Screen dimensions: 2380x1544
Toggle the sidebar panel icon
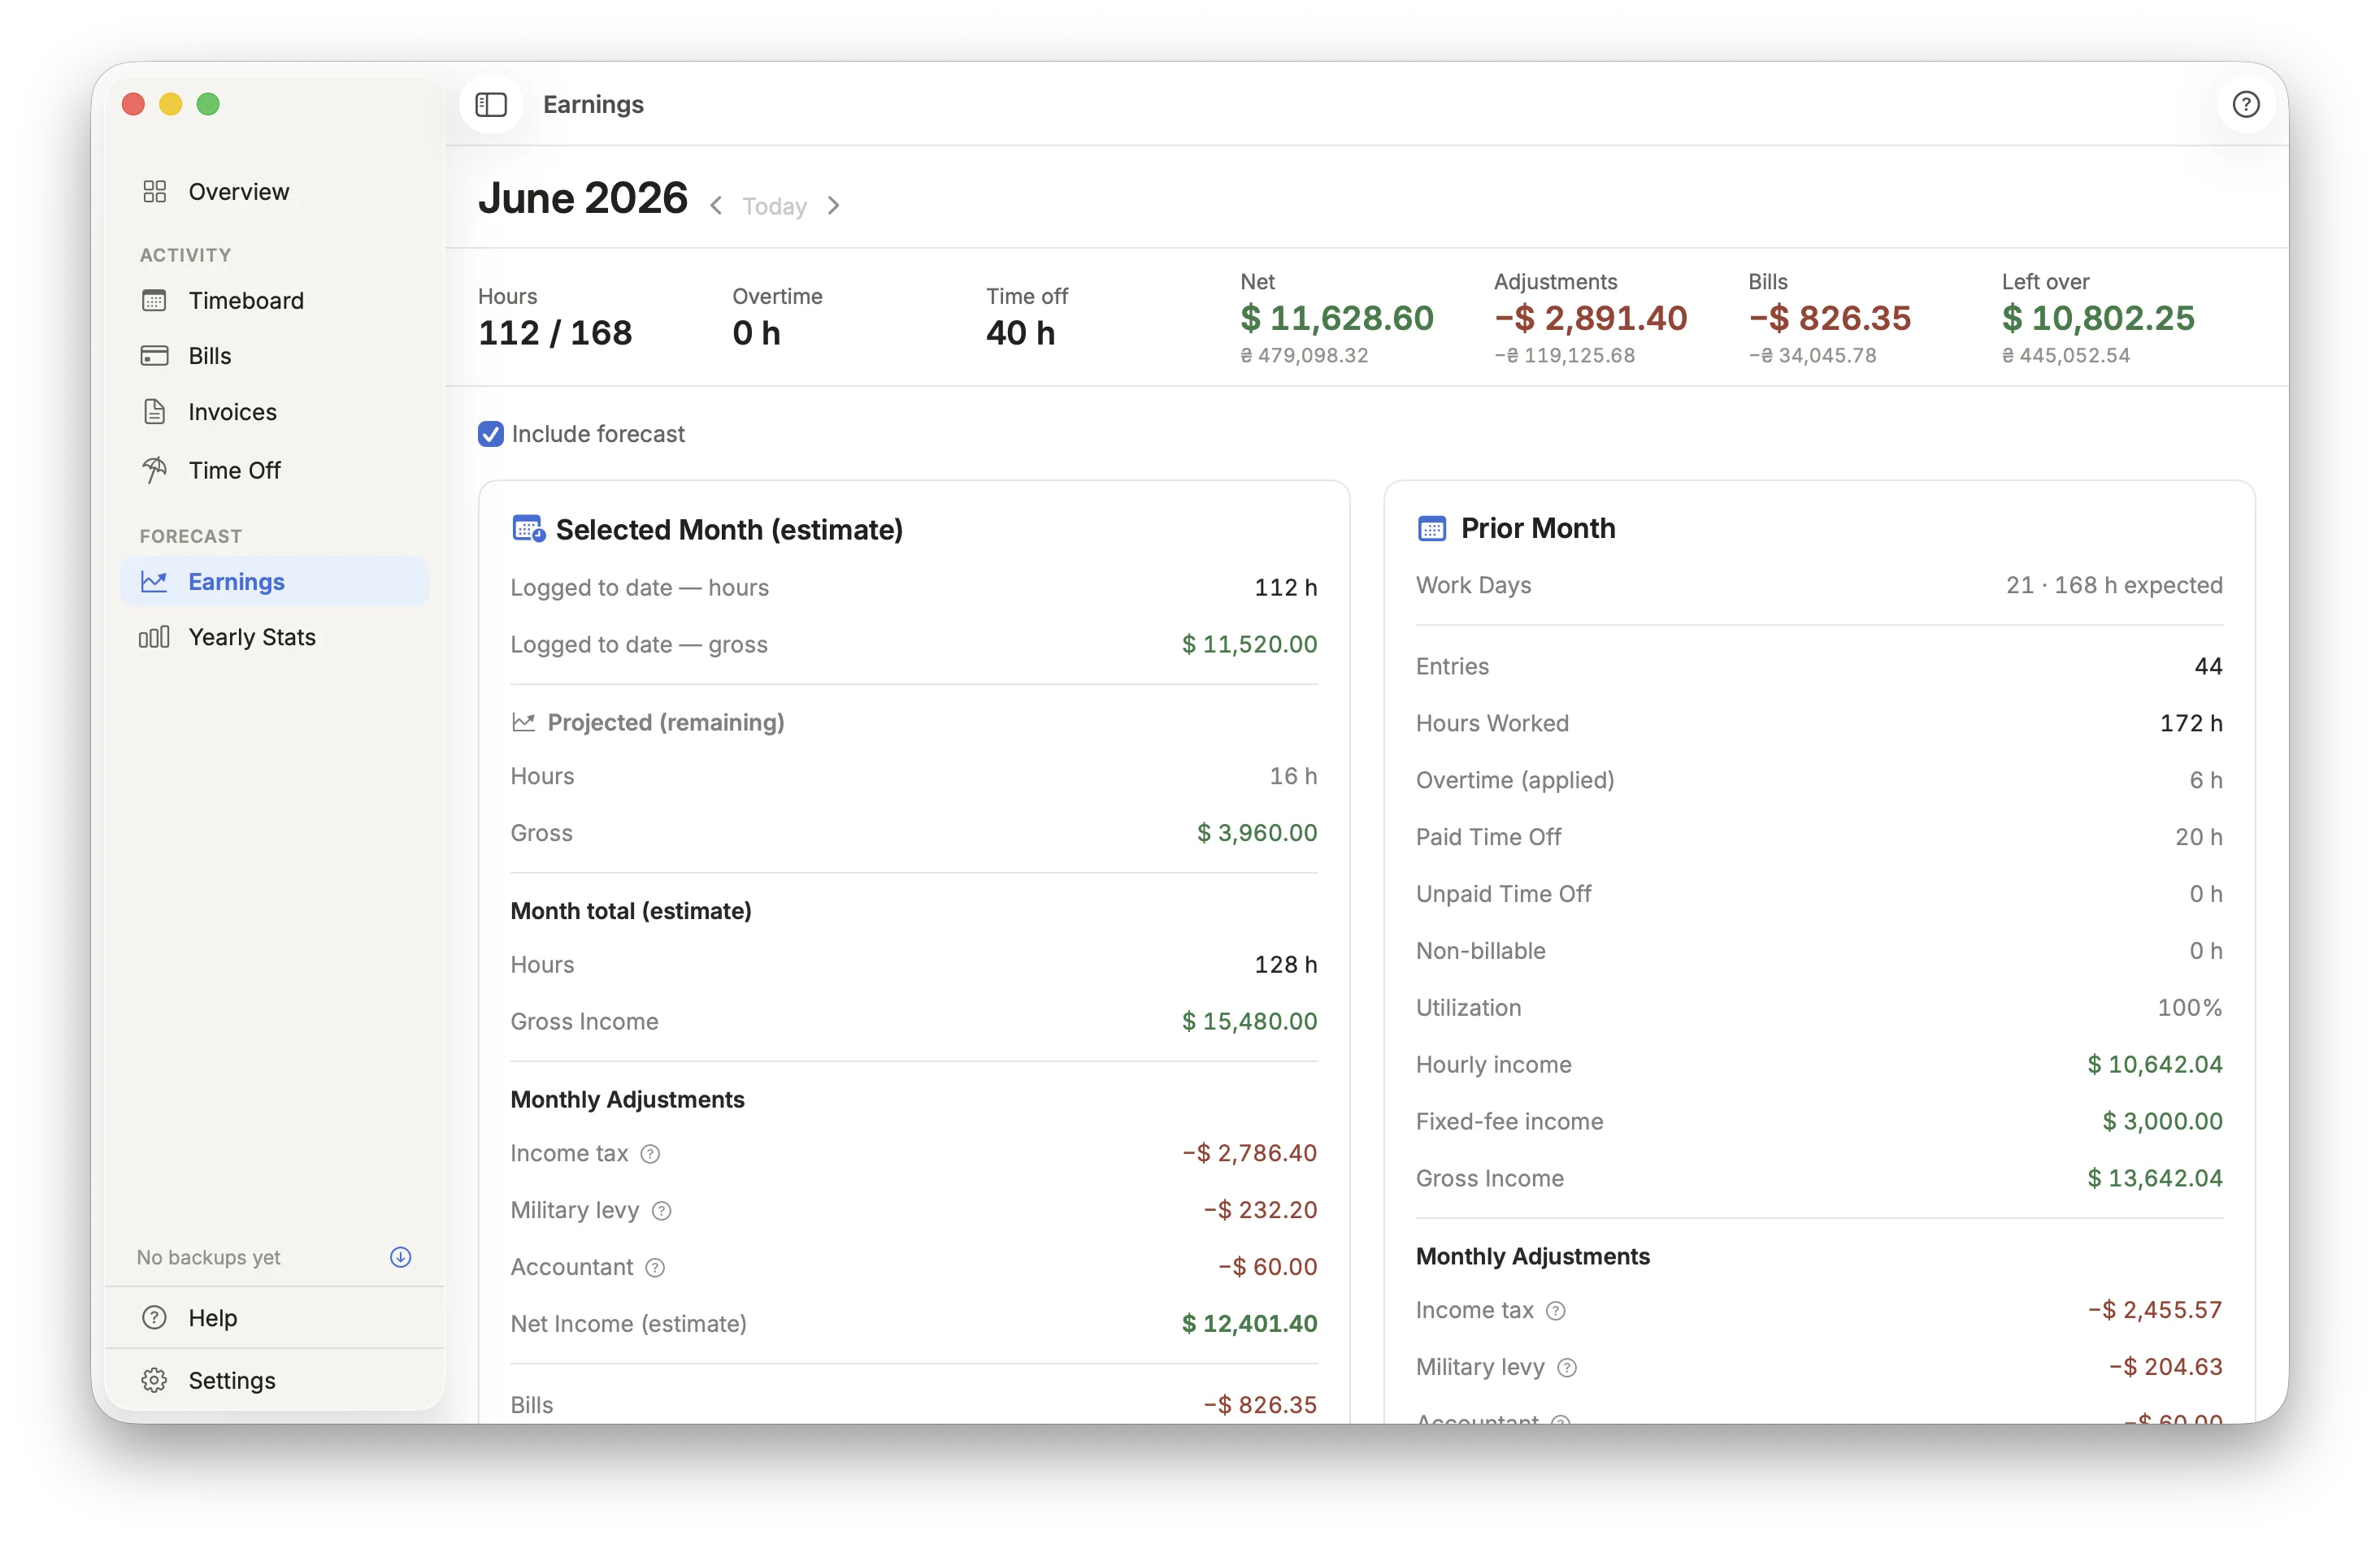tap(491, 104)
